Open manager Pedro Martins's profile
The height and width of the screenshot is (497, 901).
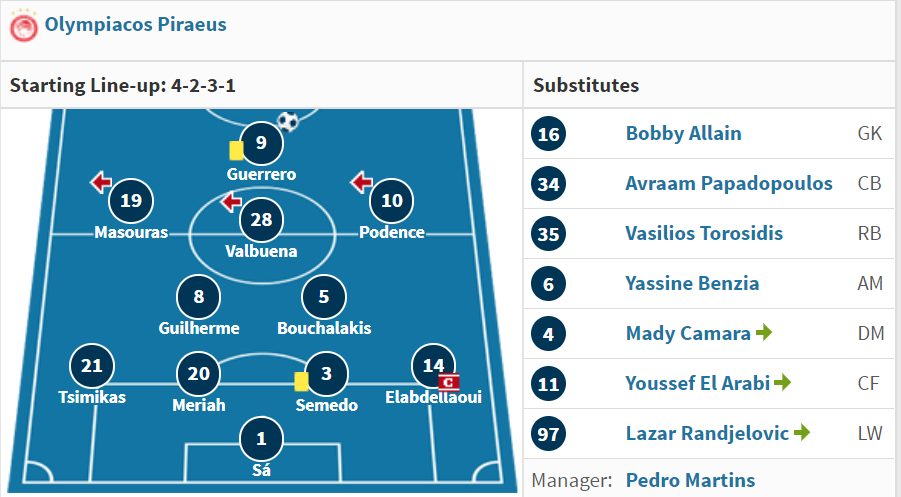pyautogui.click(x=690, y=480)
